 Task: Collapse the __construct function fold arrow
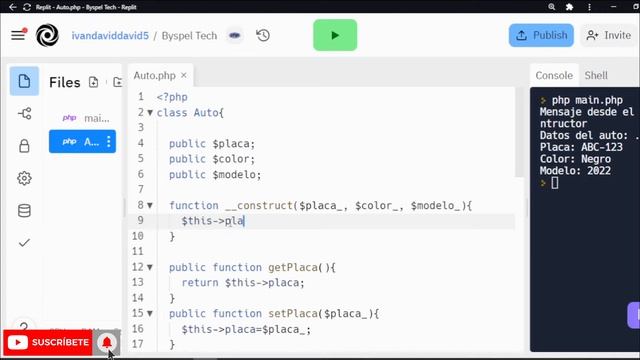coord(150,205)
